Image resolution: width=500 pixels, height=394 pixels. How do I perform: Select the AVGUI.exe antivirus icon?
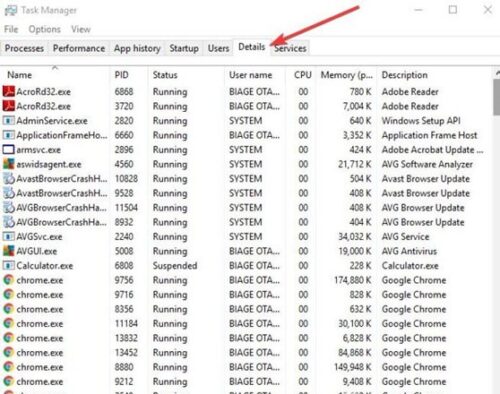click(9, 251)
